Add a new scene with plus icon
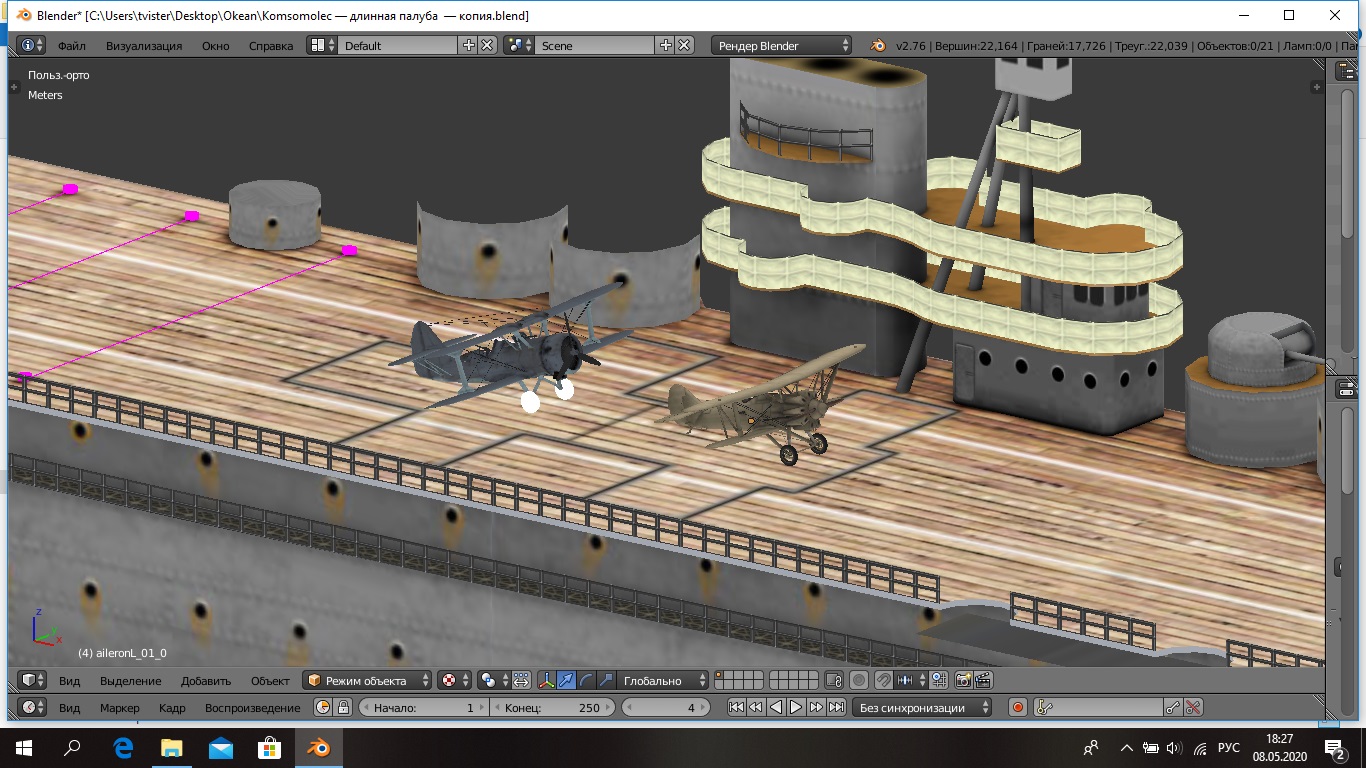Screen dimensions: 1366x768 666,45
